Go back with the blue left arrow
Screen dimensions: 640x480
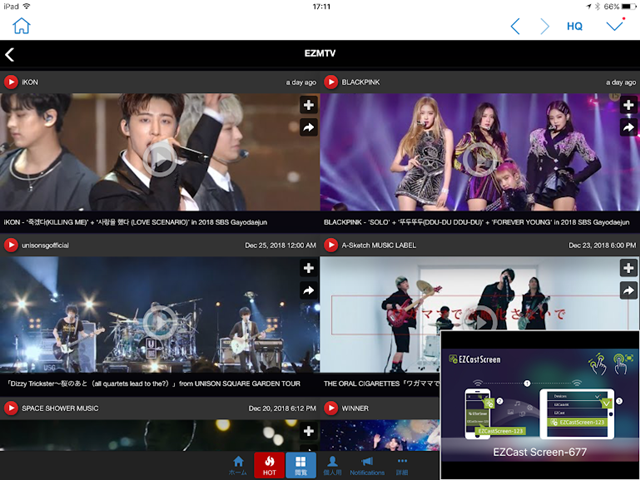coord(515,27)
